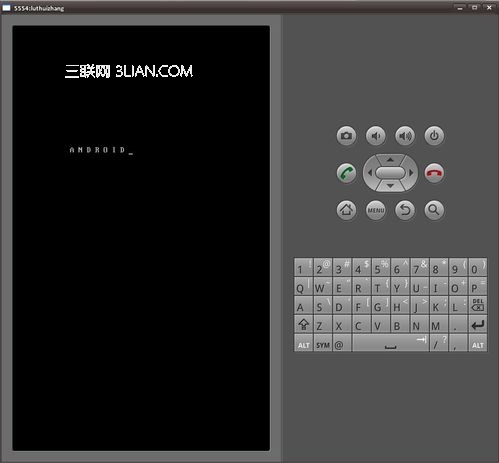Click the D-pad center select button
This screenshot has height=463, width=499.
[390, 173]
